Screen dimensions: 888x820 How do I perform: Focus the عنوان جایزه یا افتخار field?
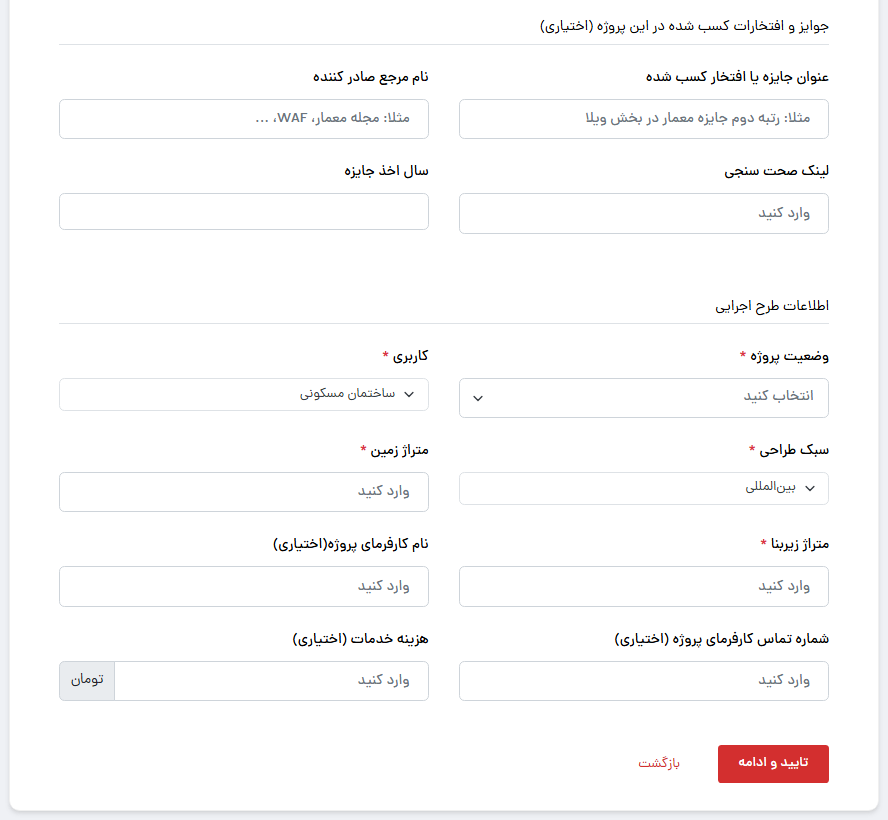coord(643,119)
